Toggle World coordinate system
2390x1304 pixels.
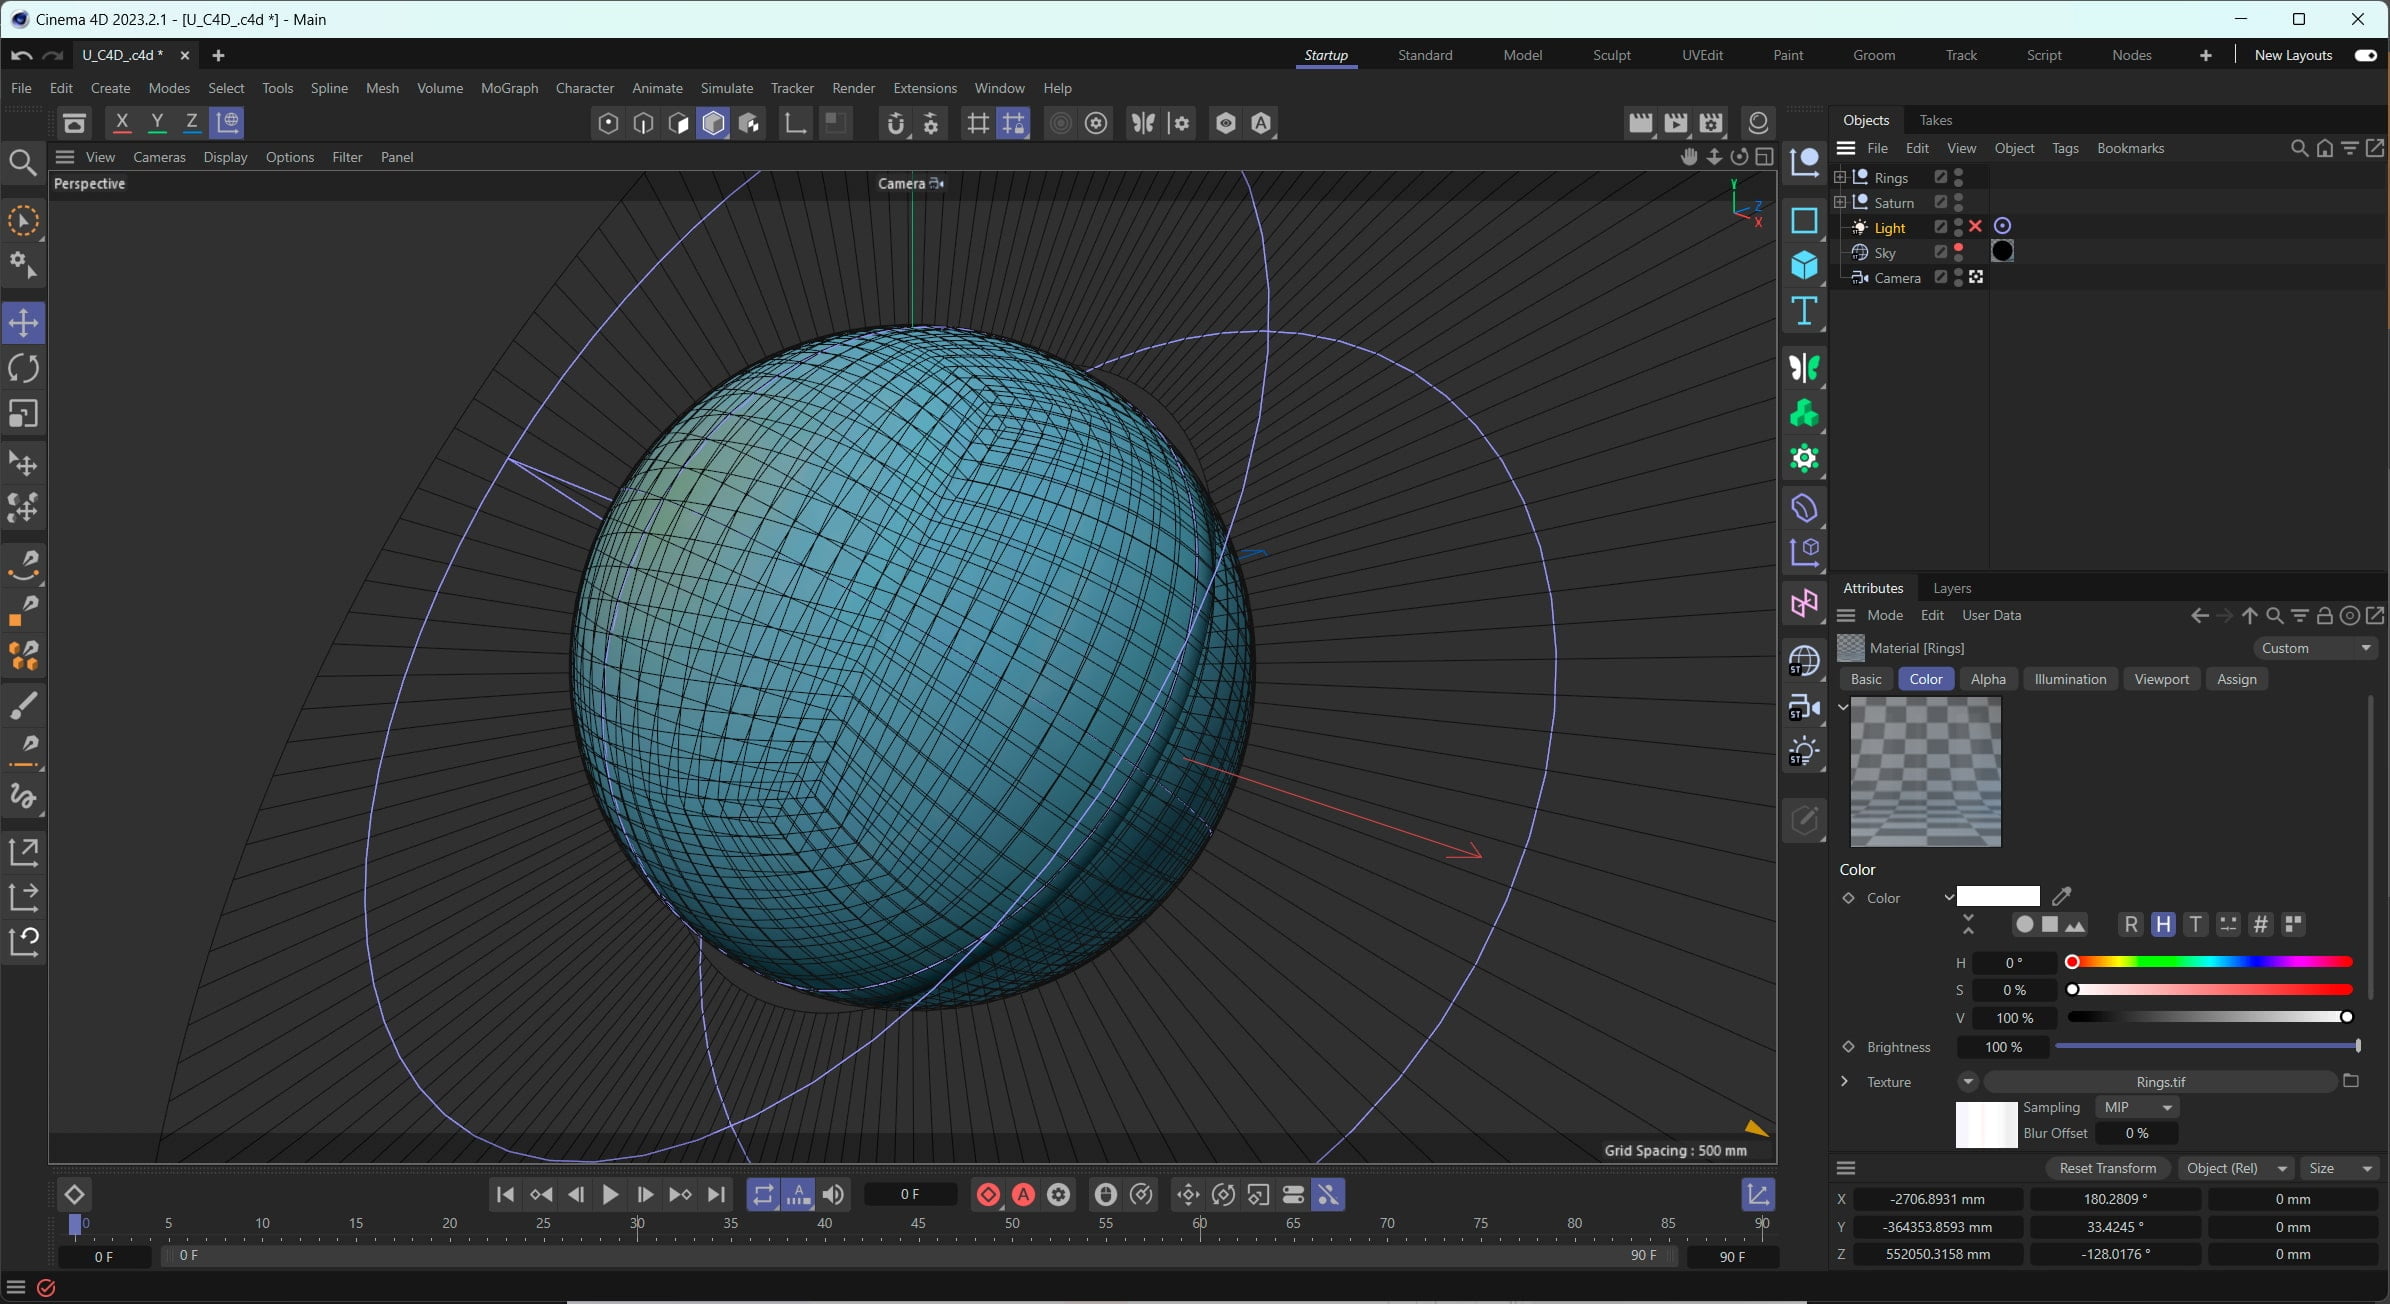(228, 122)
